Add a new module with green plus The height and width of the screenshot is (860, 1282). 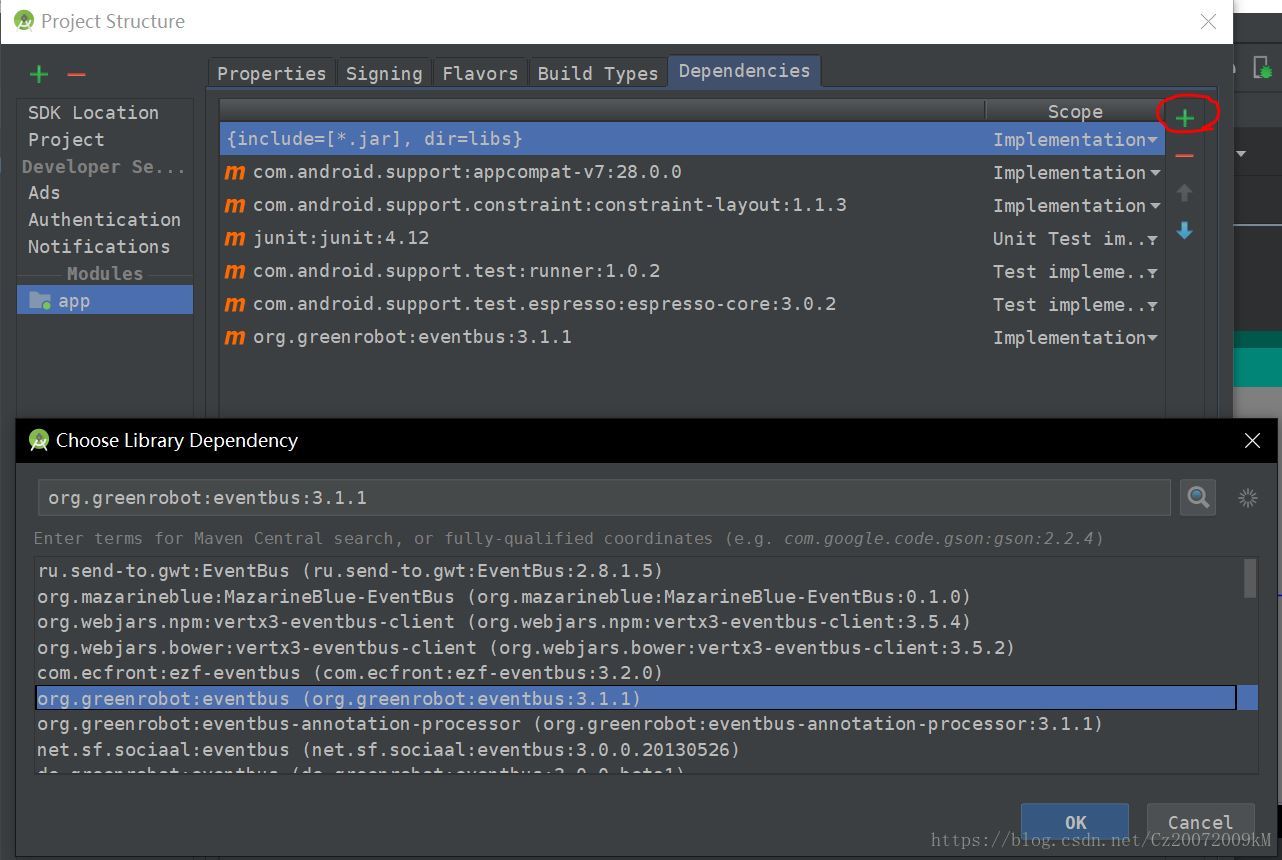click(39, 74)
